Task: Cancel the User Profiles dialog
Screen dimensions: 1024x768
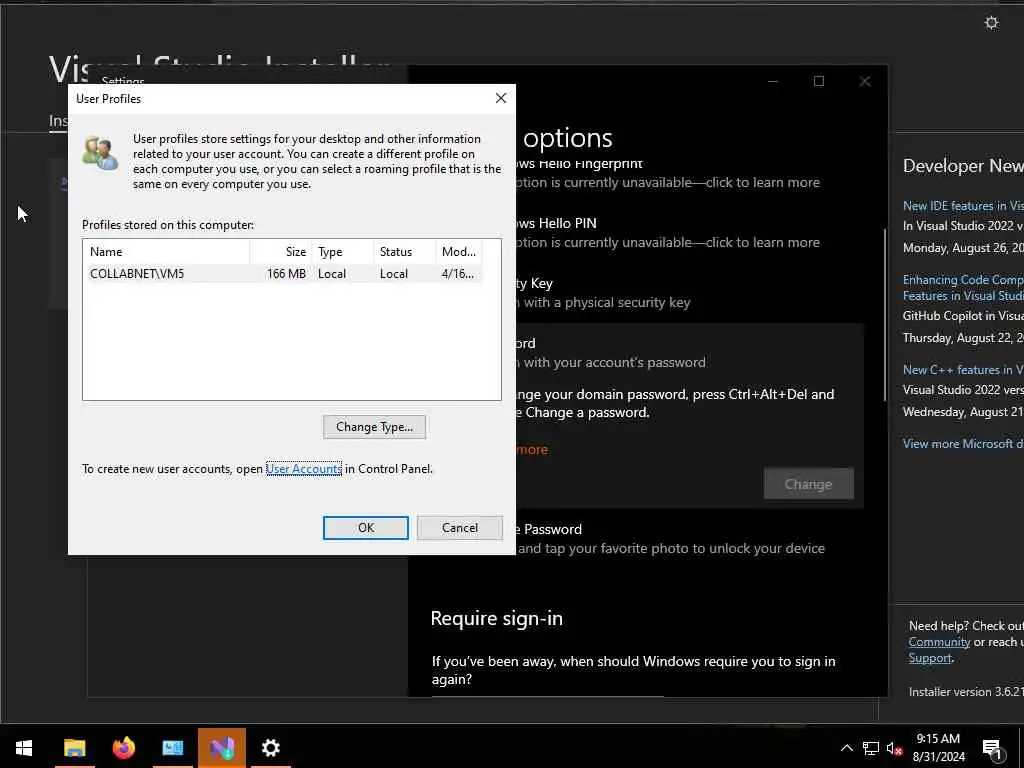Action: (460, 528)
